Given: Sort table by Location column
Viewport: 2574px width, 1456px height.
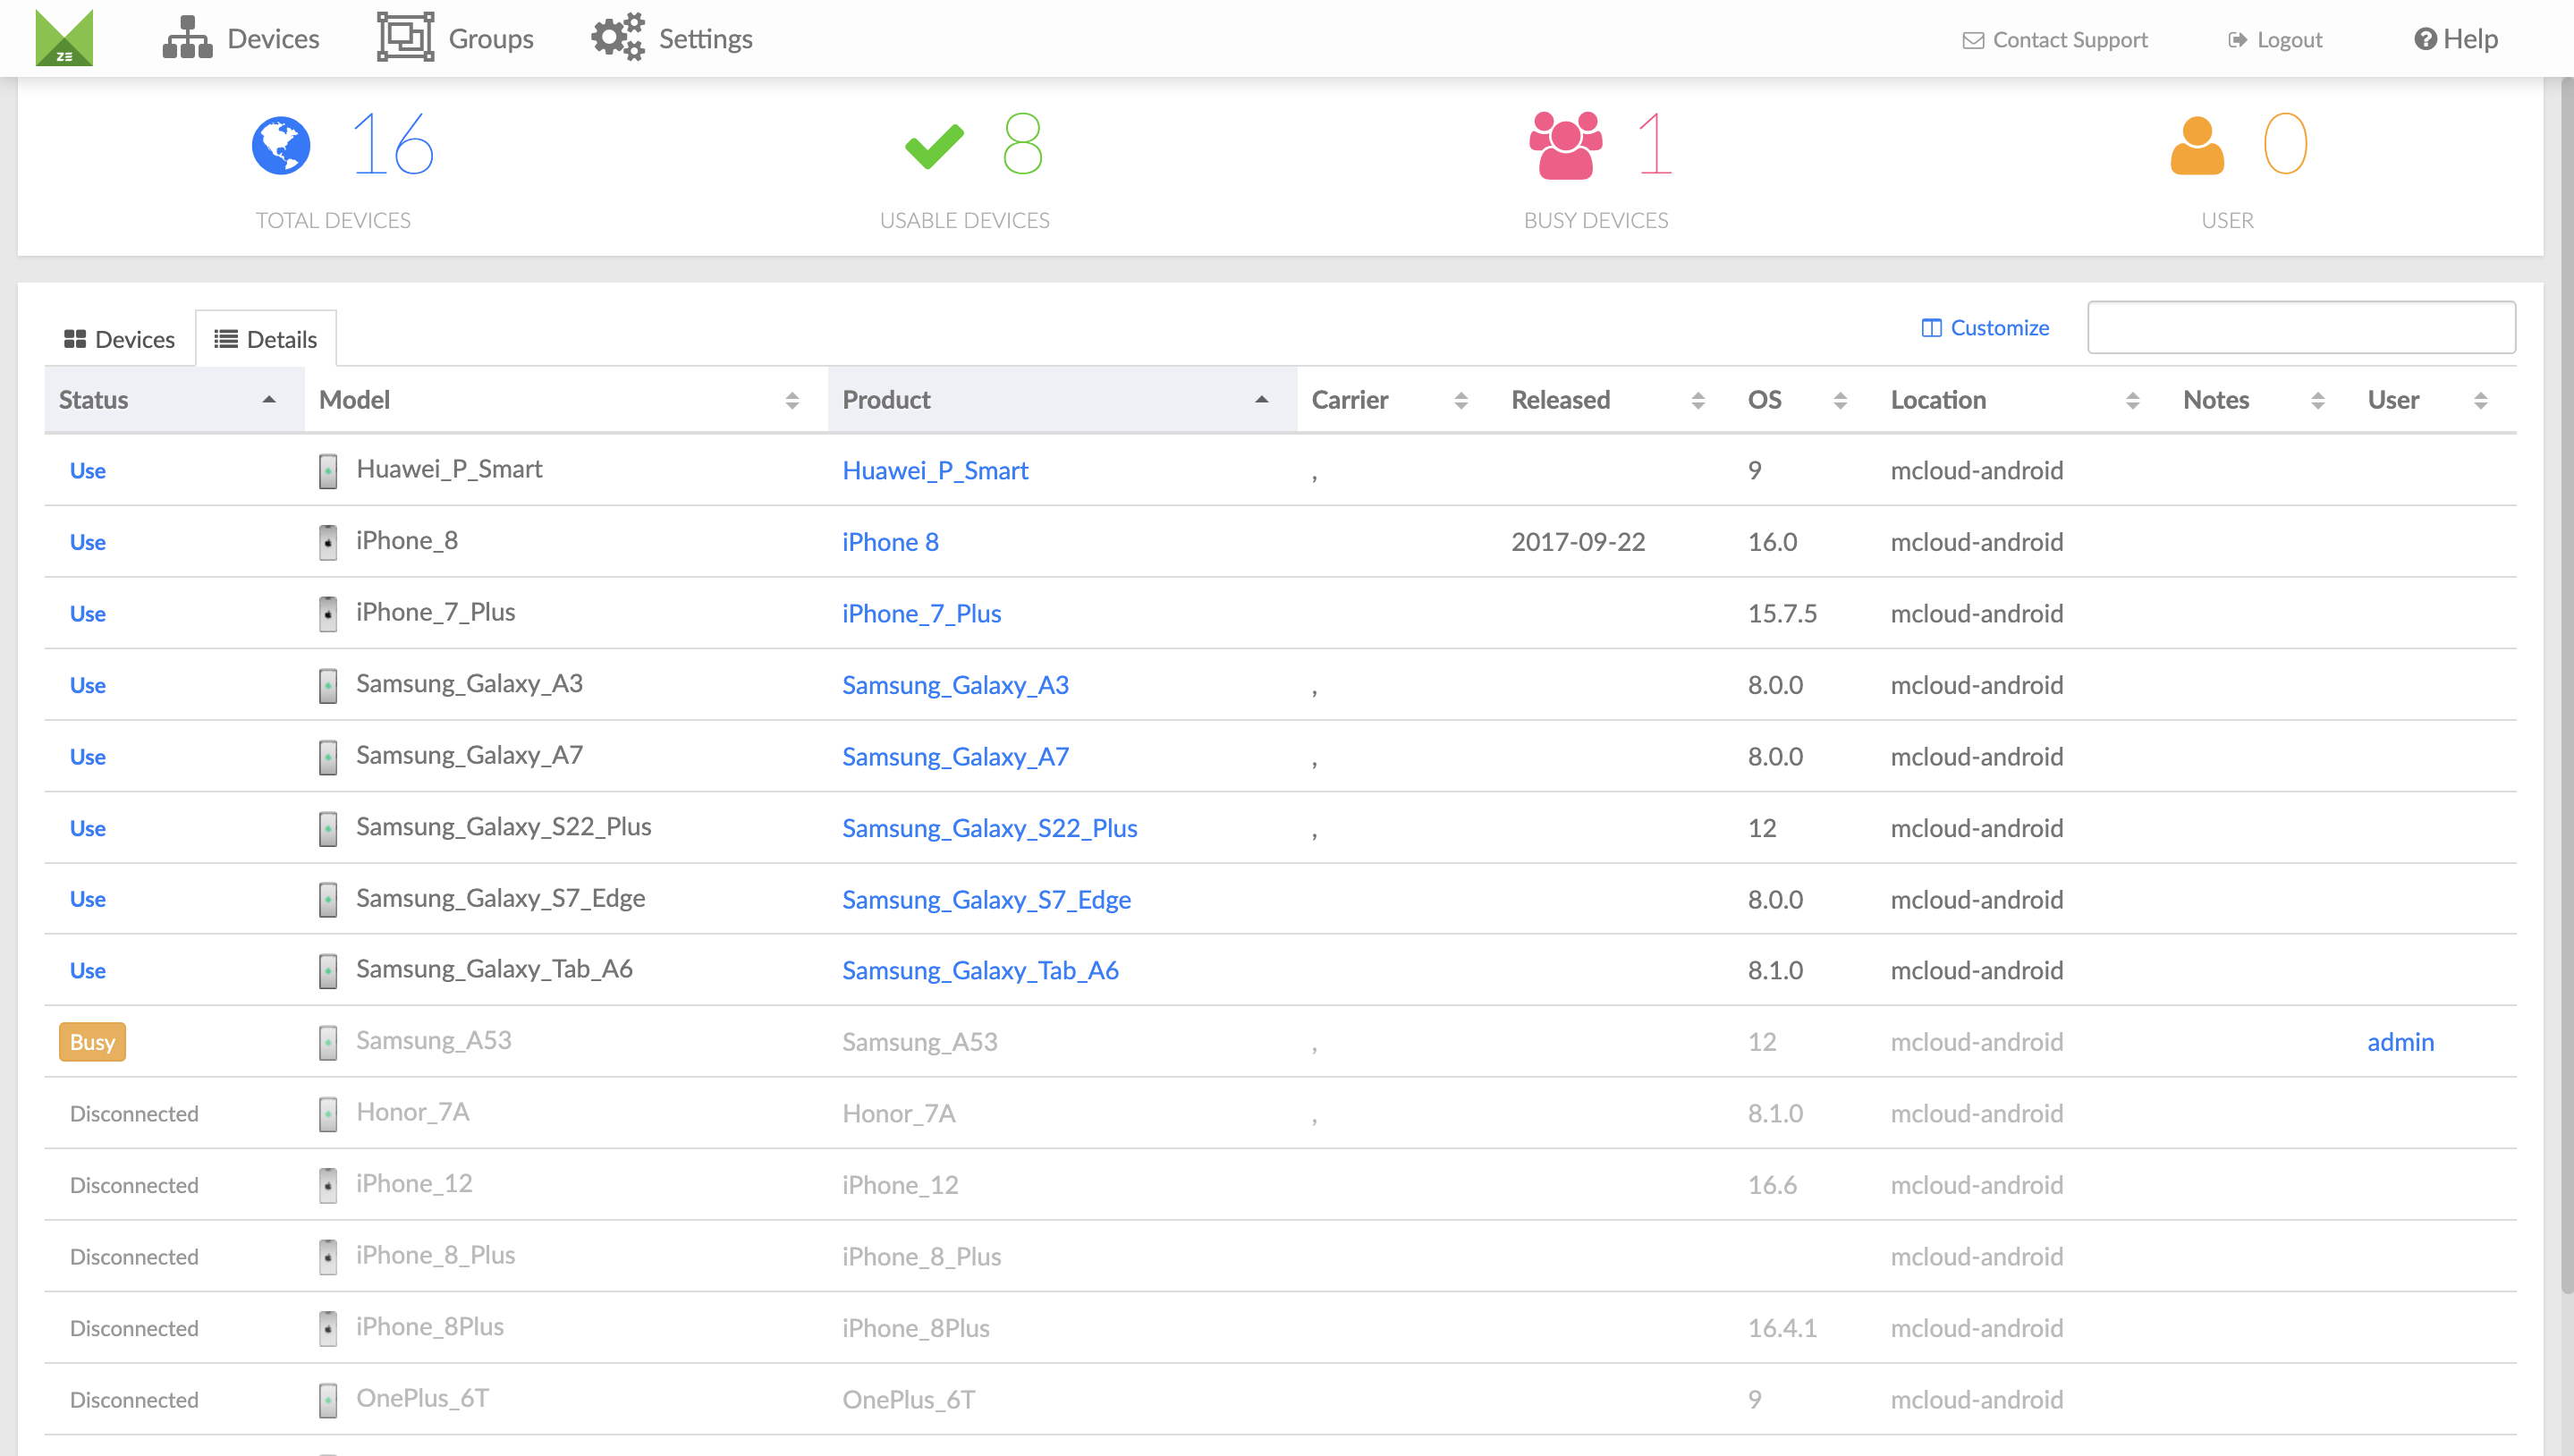Looking at the screenshot, I should pyautogui.click(x=2023, y=400).
